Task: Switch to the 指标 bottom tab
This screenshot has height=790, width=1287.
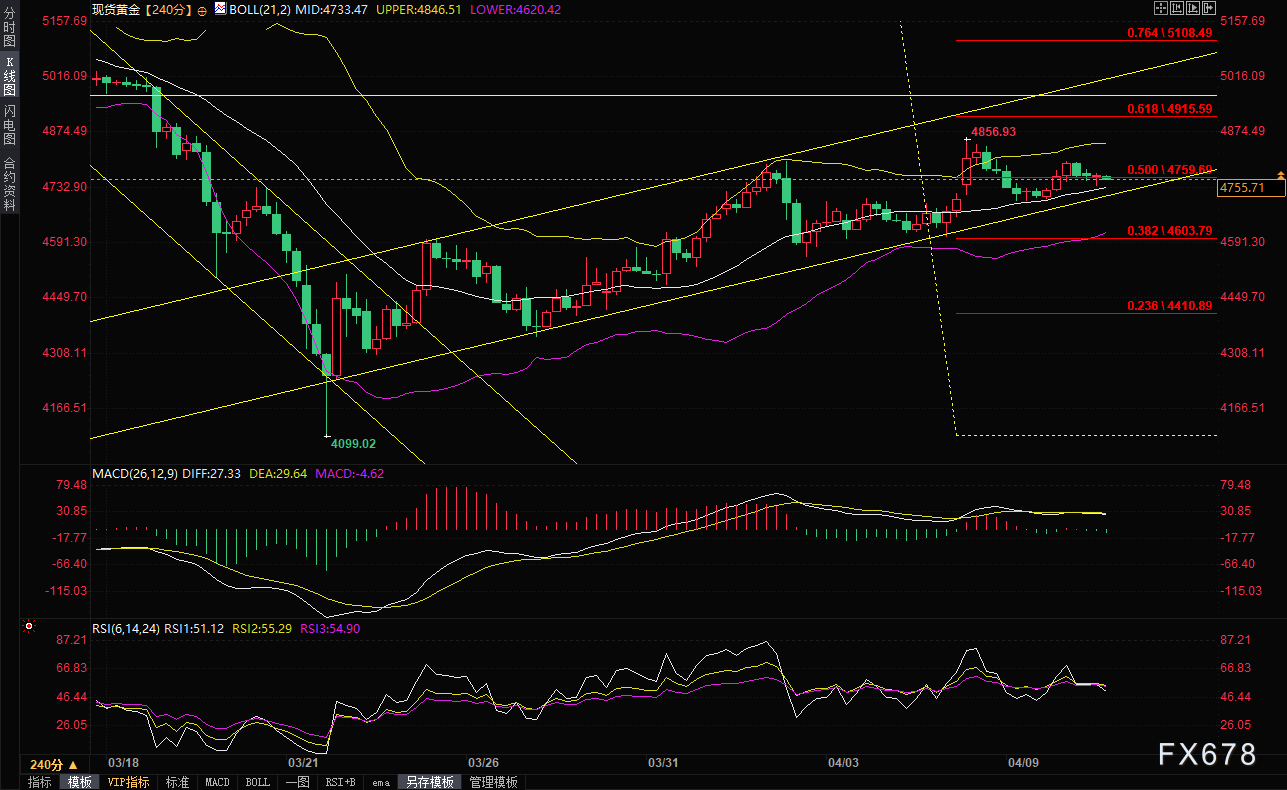Action: (39, 782)
